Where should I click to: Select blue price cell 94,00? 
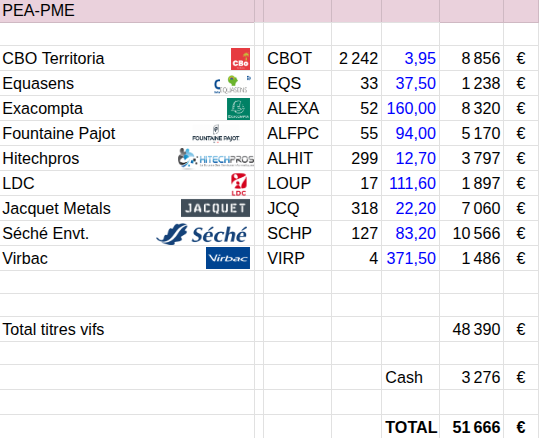(410, 133)
